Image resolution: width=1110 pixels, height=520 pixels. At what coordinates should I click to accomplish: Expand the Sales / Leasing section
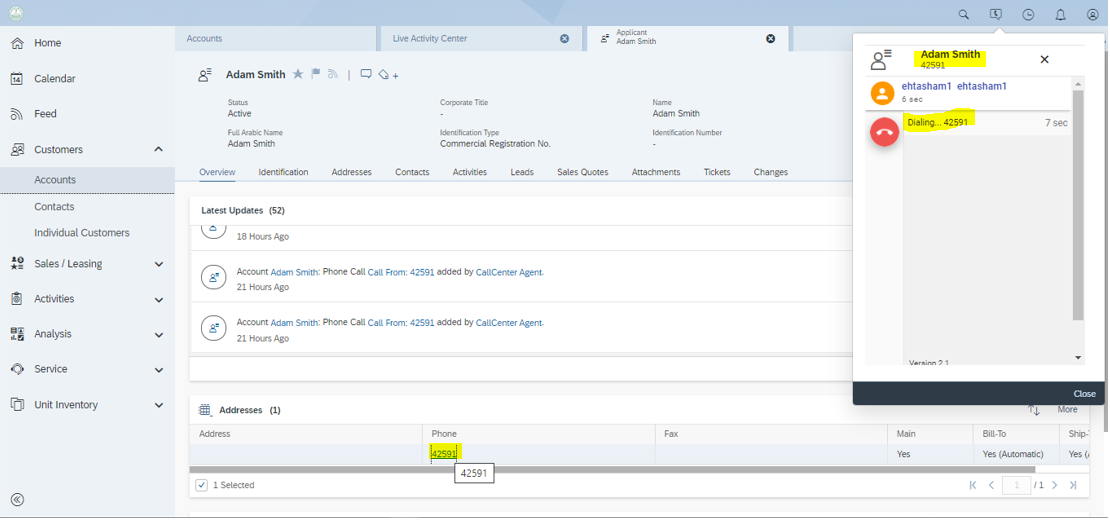coord(158,264)
